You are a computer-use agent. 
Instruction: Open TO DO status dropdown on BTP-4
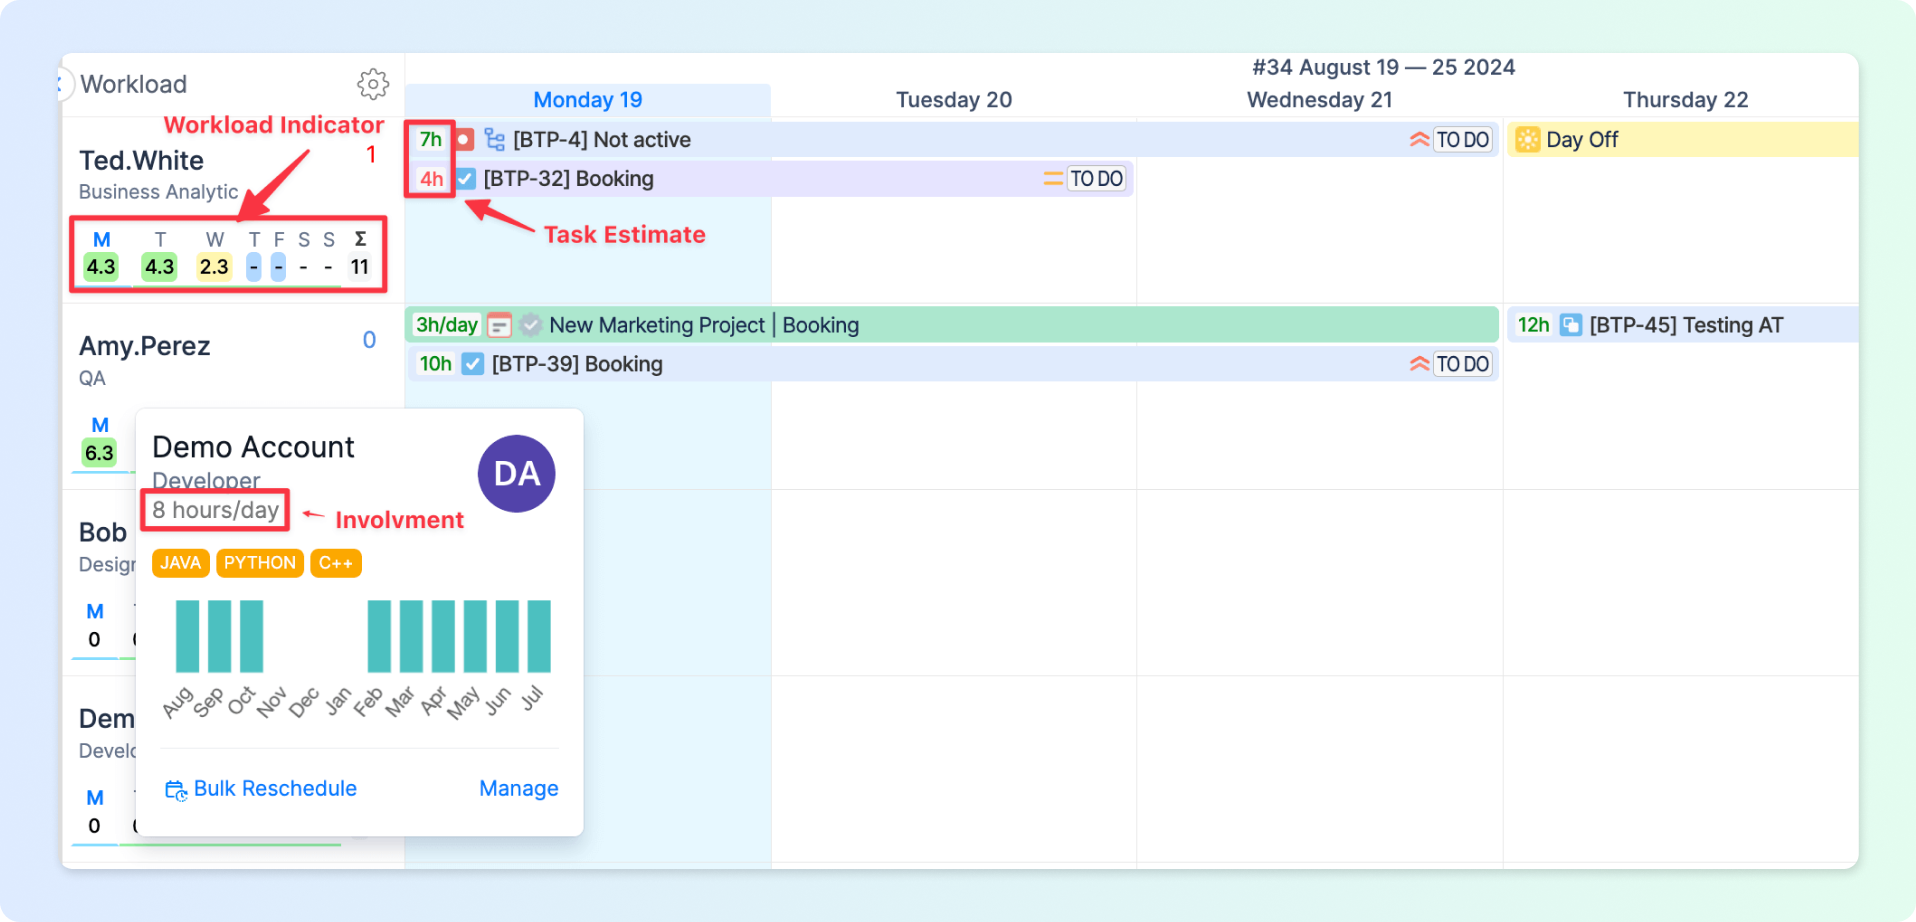[x=1462, y=140]
